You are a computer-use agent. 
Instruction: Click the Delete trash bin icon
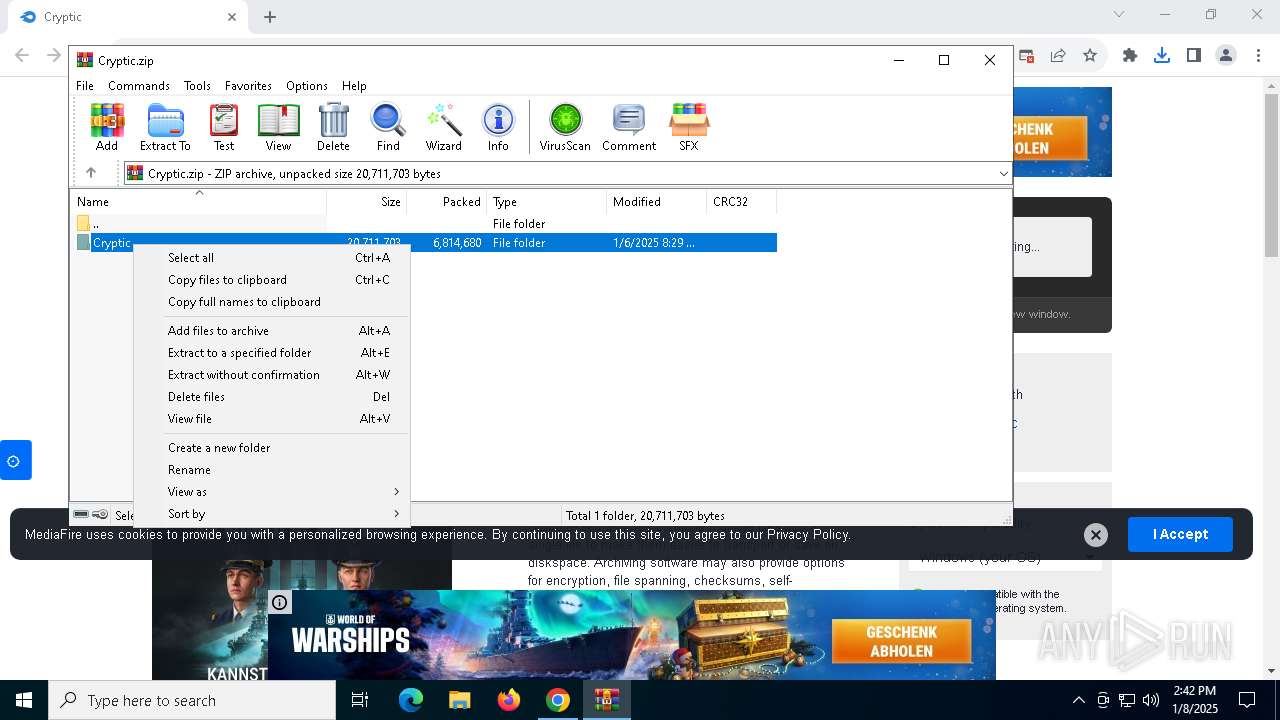click(333, 127)
